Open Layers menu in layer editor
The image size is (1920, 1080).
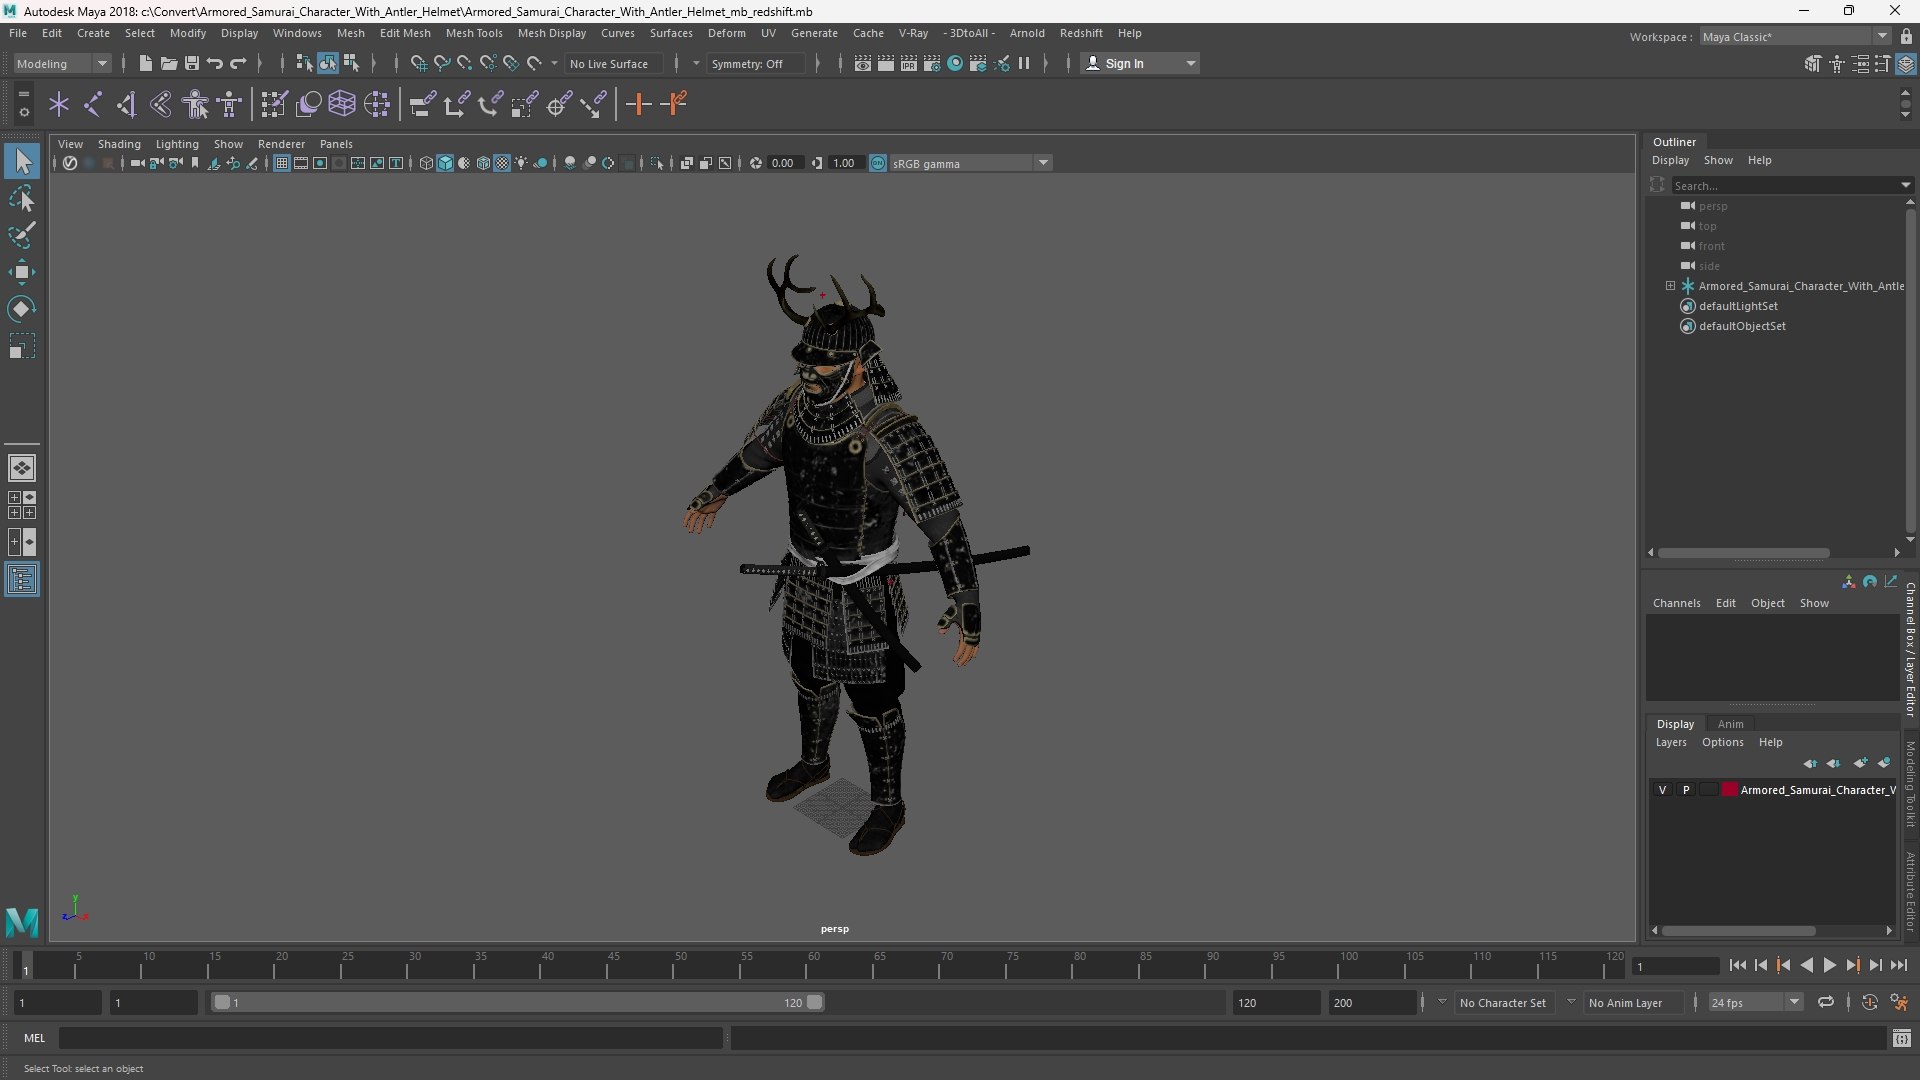tap(1670, 742)
